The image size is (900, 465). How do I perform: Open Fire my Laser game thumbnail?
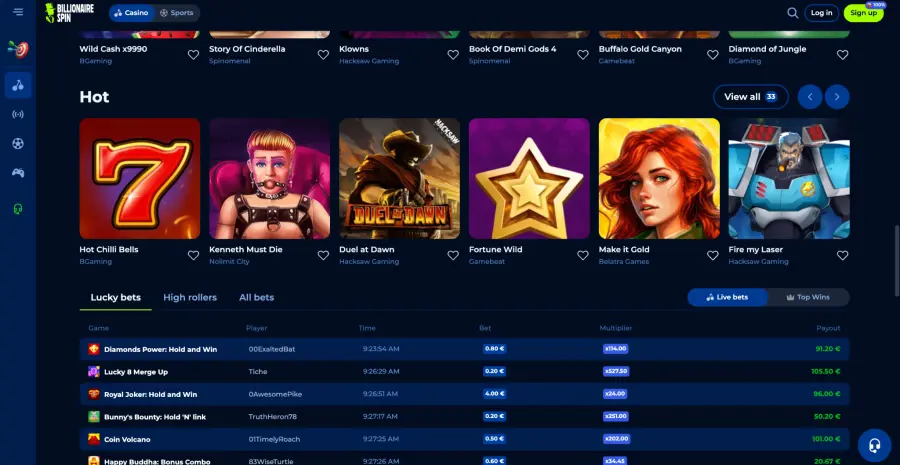789,179
